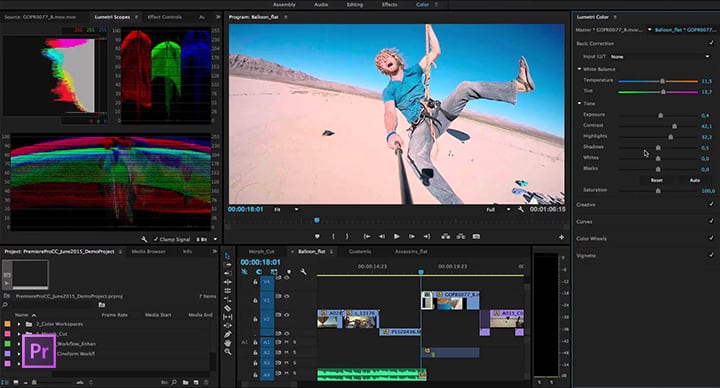Collapse the Tone section
This screenshot has height=388, width=720.
pyautogui.click(x=579, y=103)
